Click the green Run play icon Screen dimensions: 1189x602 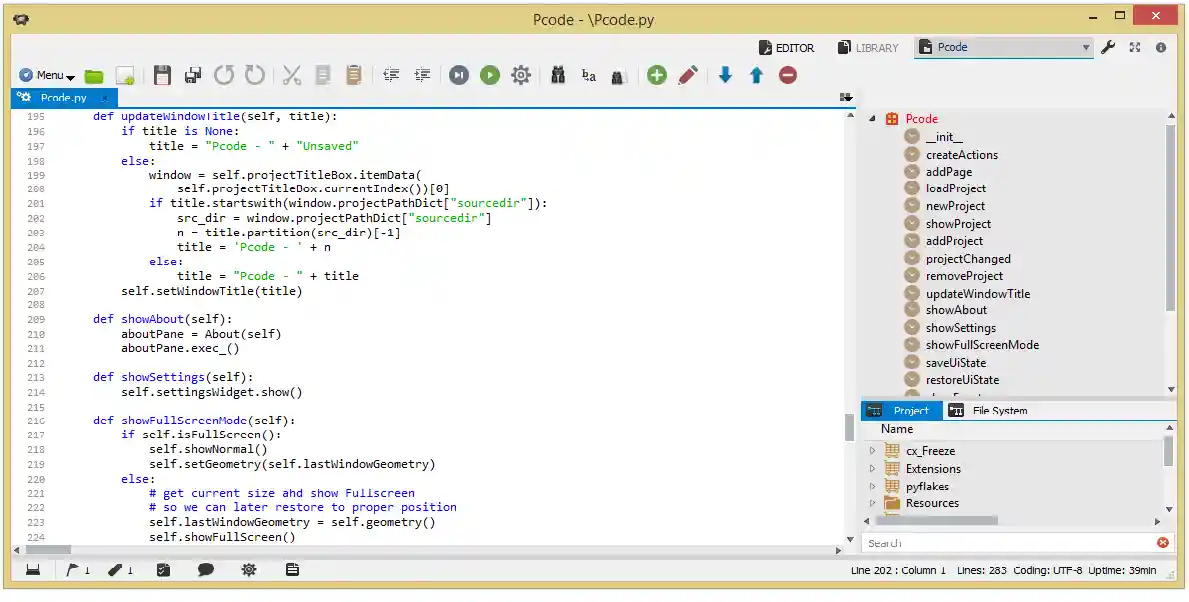tap(489, 75)
